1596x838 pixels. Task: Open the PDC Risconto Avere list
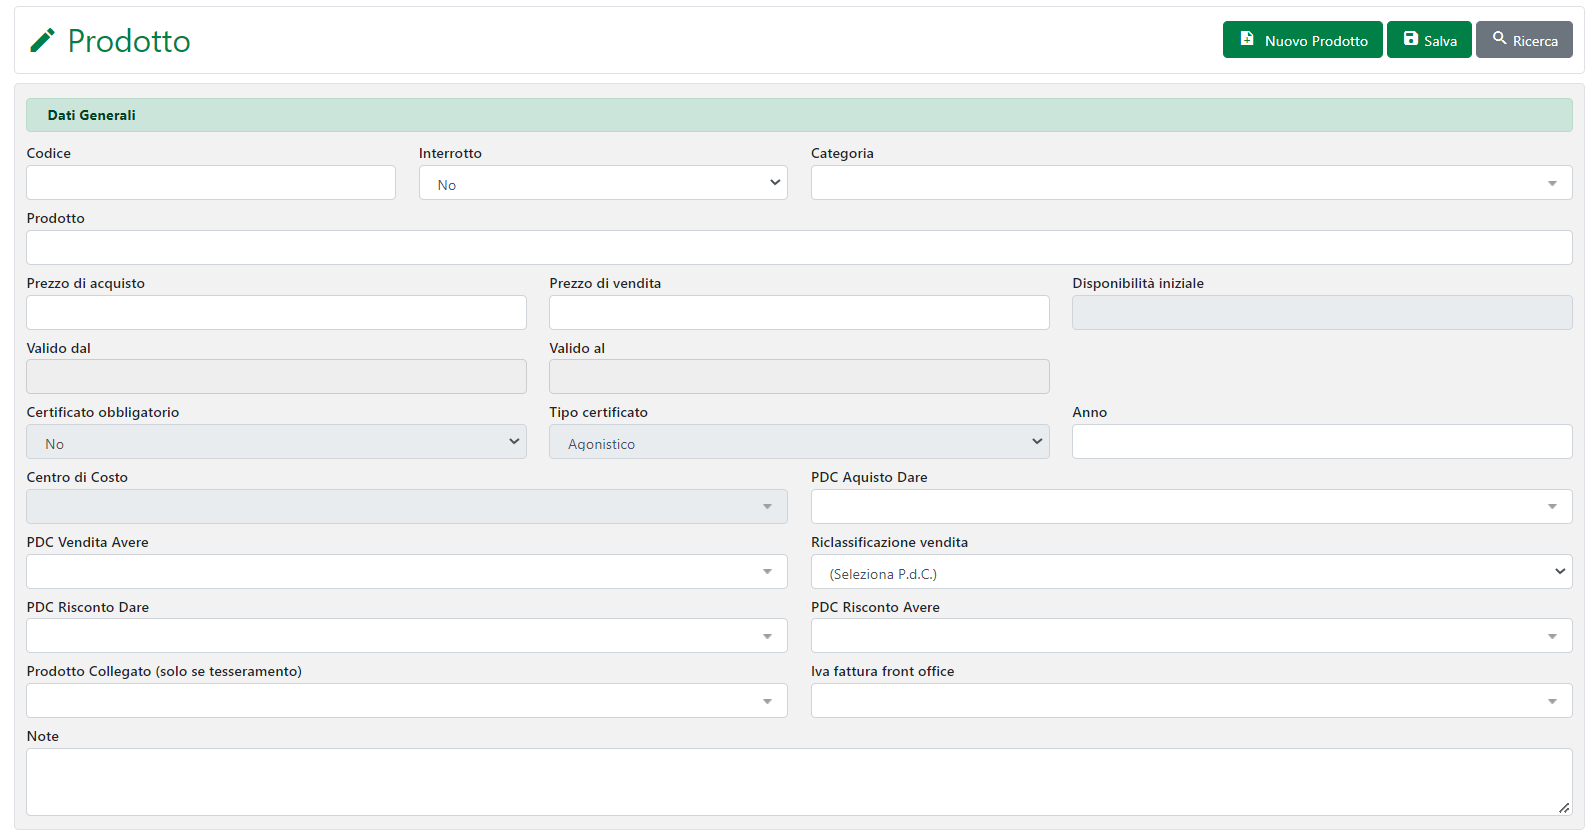pyautogui.click(x=1191, y=636)
